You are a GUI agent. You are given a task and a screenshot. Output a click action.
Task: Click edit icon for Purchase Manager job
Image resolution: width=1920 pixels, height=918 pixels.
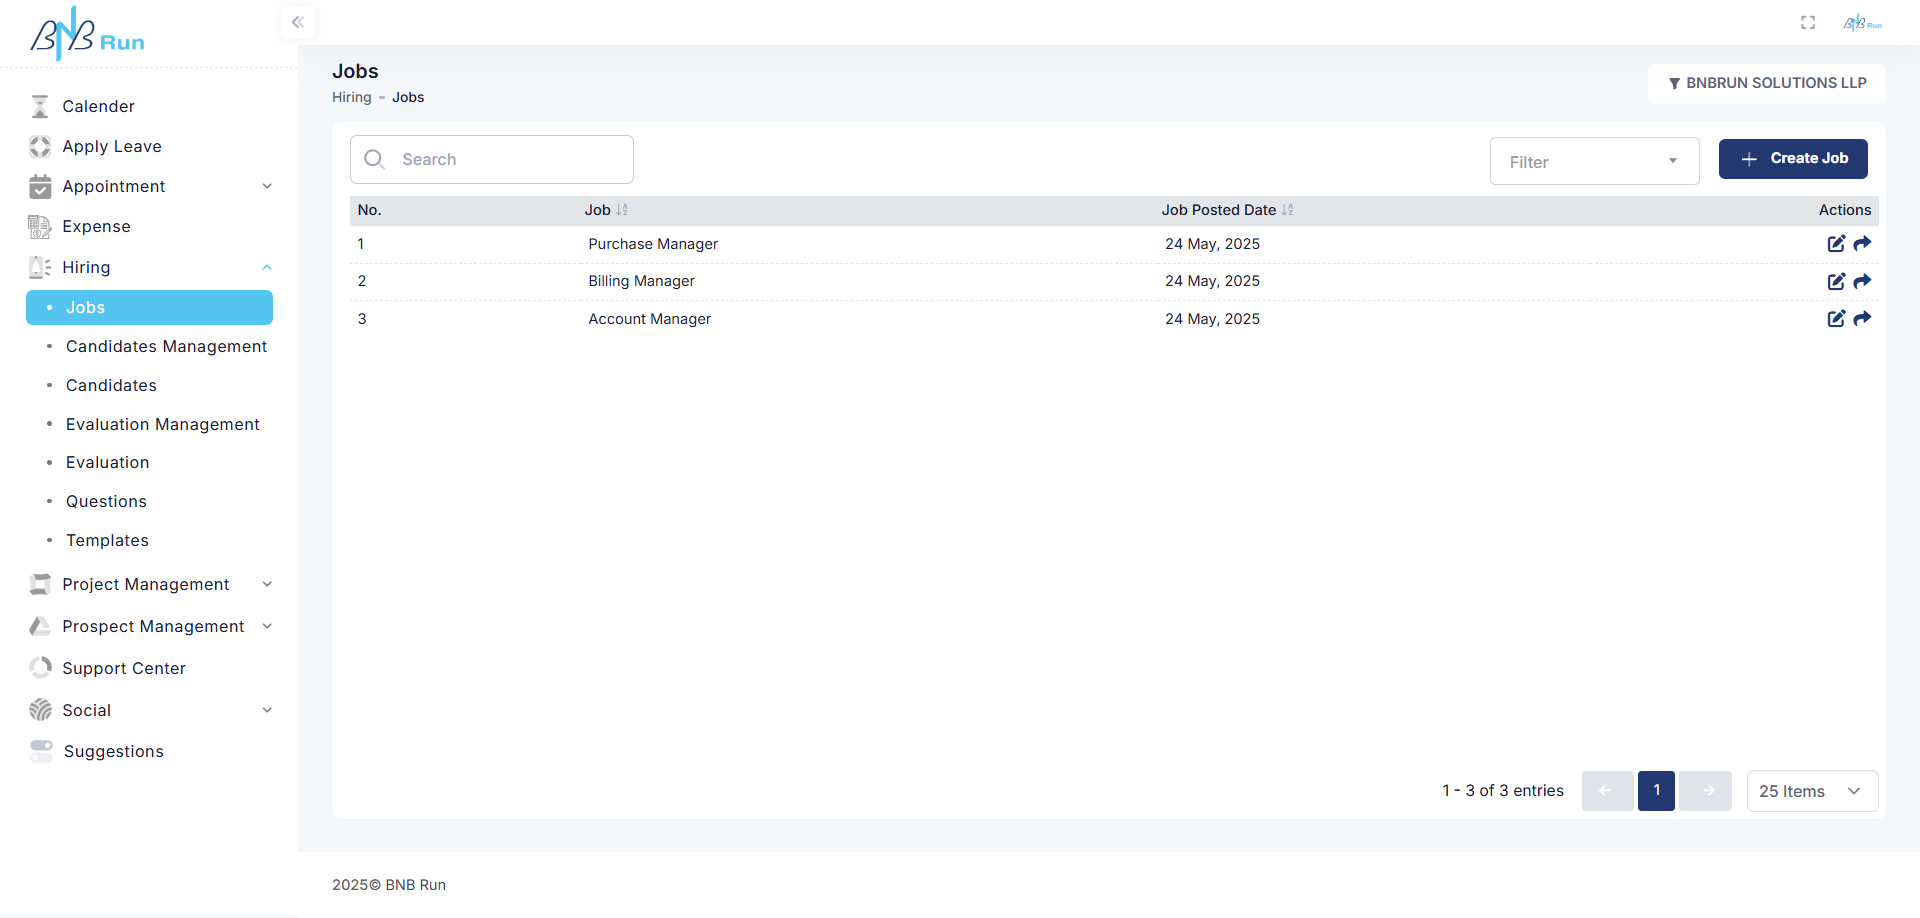click(1836, 244)
